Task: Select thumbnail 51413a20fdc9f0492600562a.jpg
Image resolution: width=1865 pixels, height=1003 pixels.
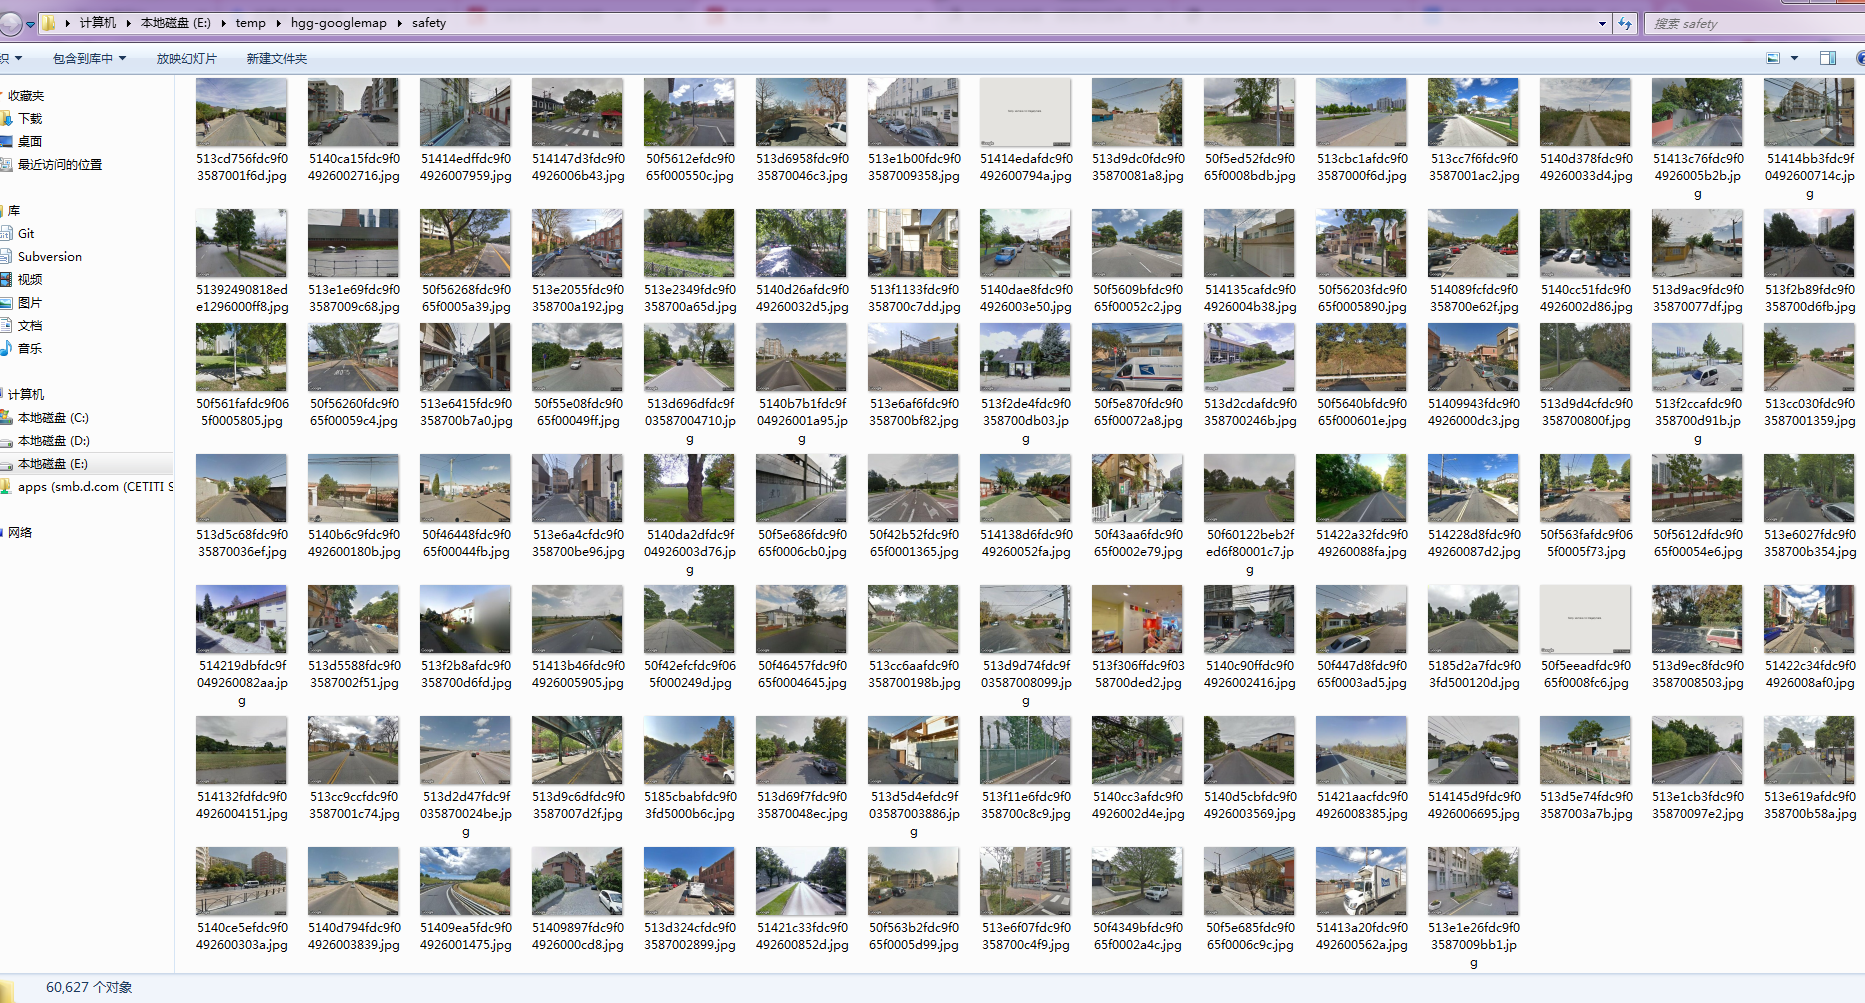Action: [1361, 881]
